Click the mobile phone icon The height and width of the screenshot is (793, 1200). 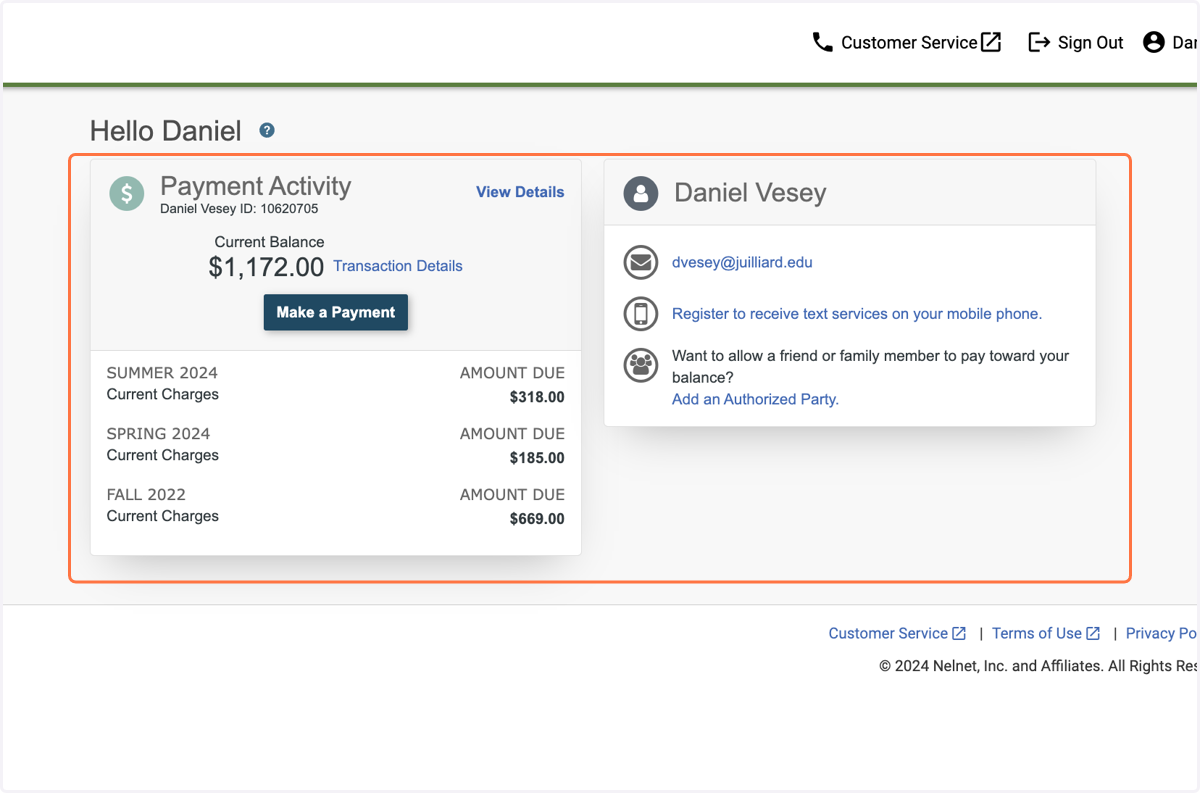[641, 314]
